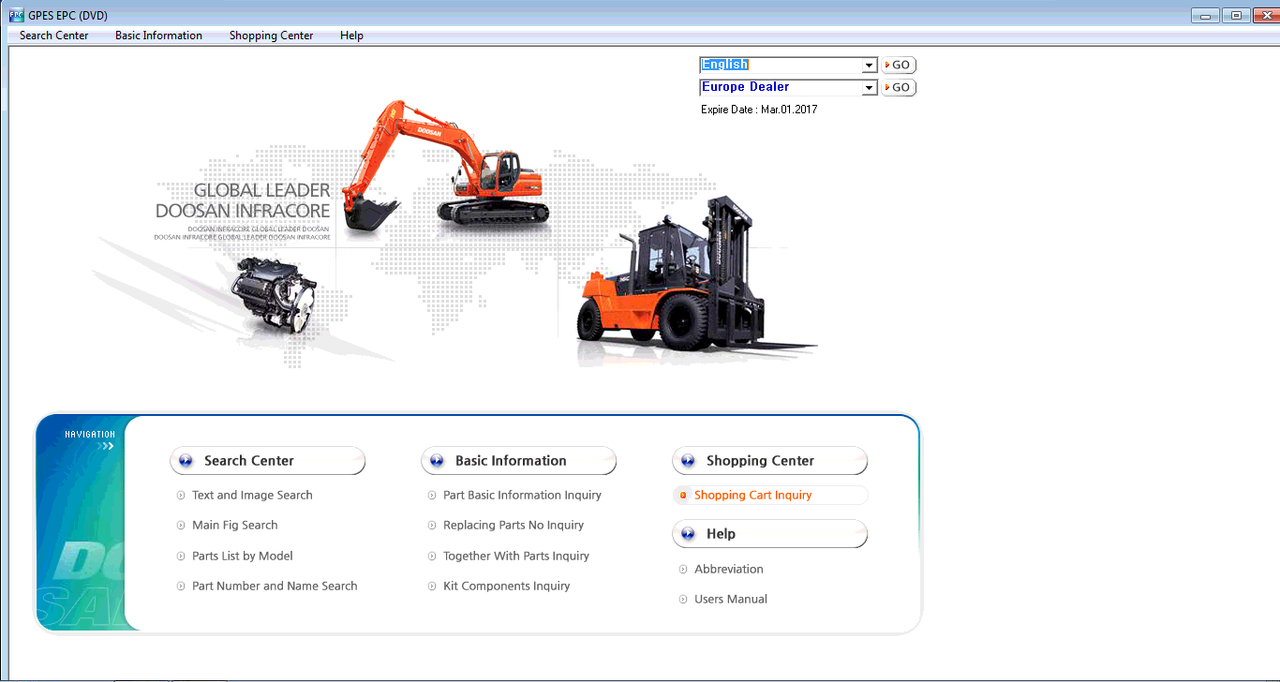Open Shopping Cart Inquiry
The width and height of the screenshot is (1280, 682).
pyautogui.click(x=753, y=495)
